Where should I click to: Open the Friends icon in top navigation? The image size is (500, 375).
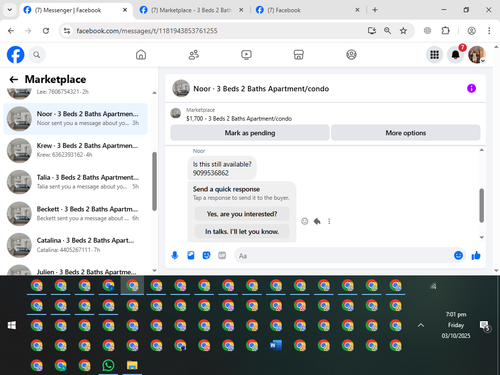point(194,55)
